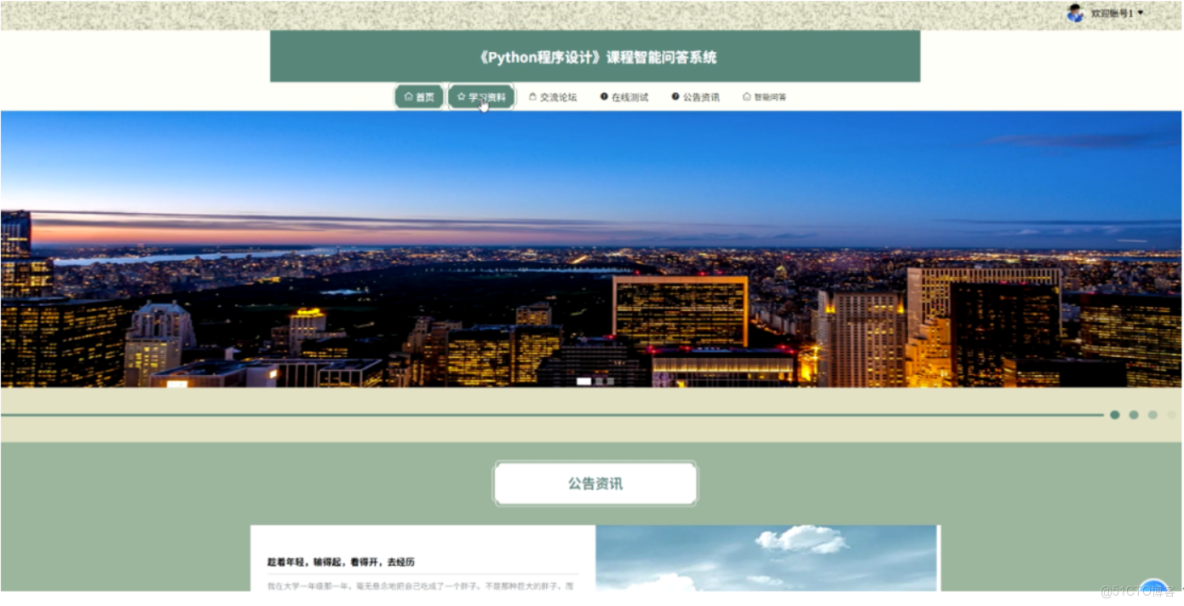Expand the 欢迎账号1 account dropdown
The width and height of the screenshot is (1184, 606).
pyautogui.click(x=1141, y=11)
